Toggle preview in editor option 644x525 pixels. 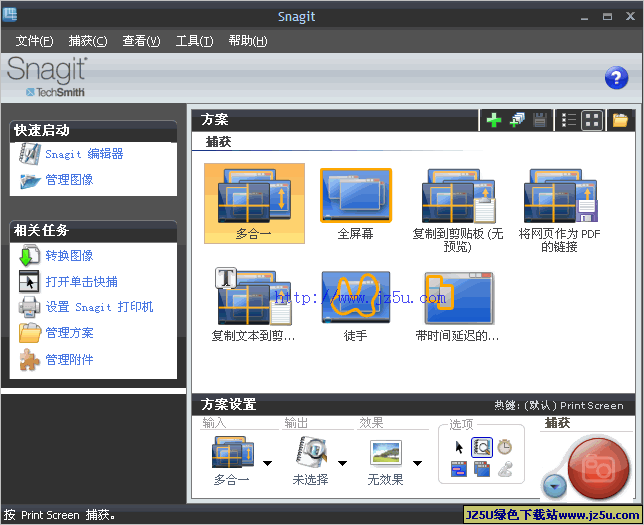[482, 447]
